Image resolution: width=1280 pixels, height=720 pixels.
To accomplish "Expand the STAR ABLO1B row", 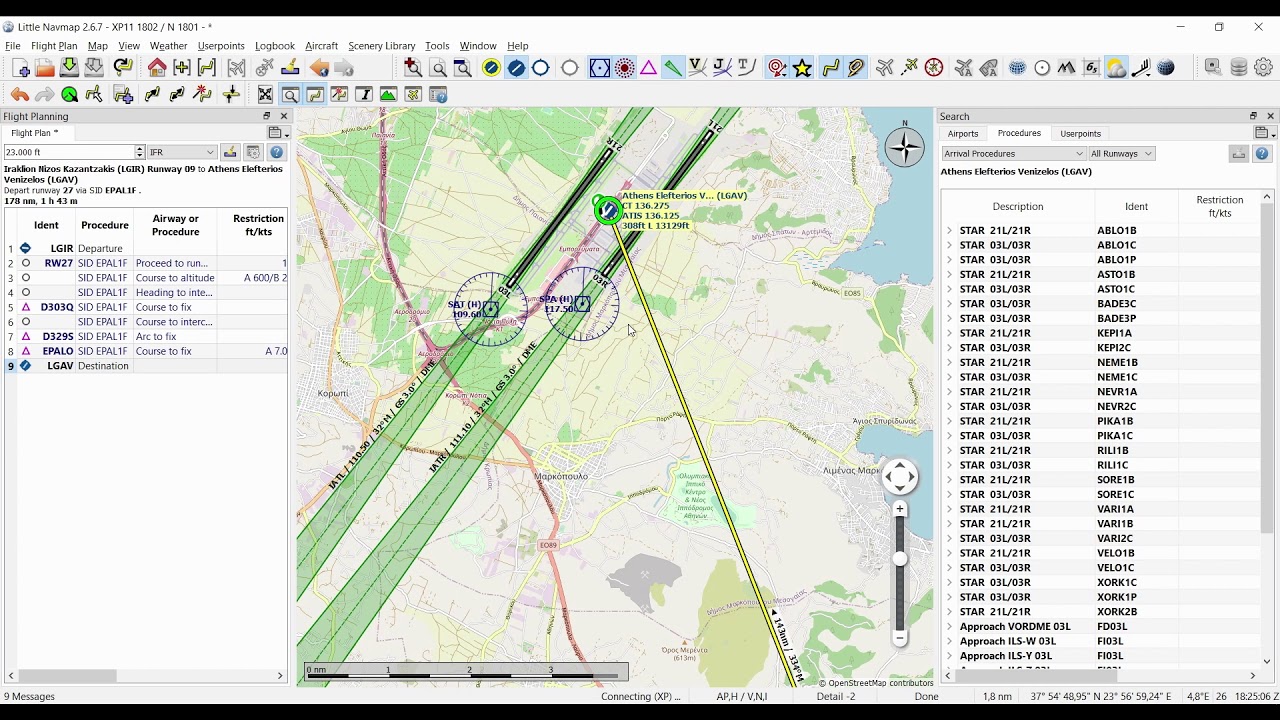I will (949, 230).
